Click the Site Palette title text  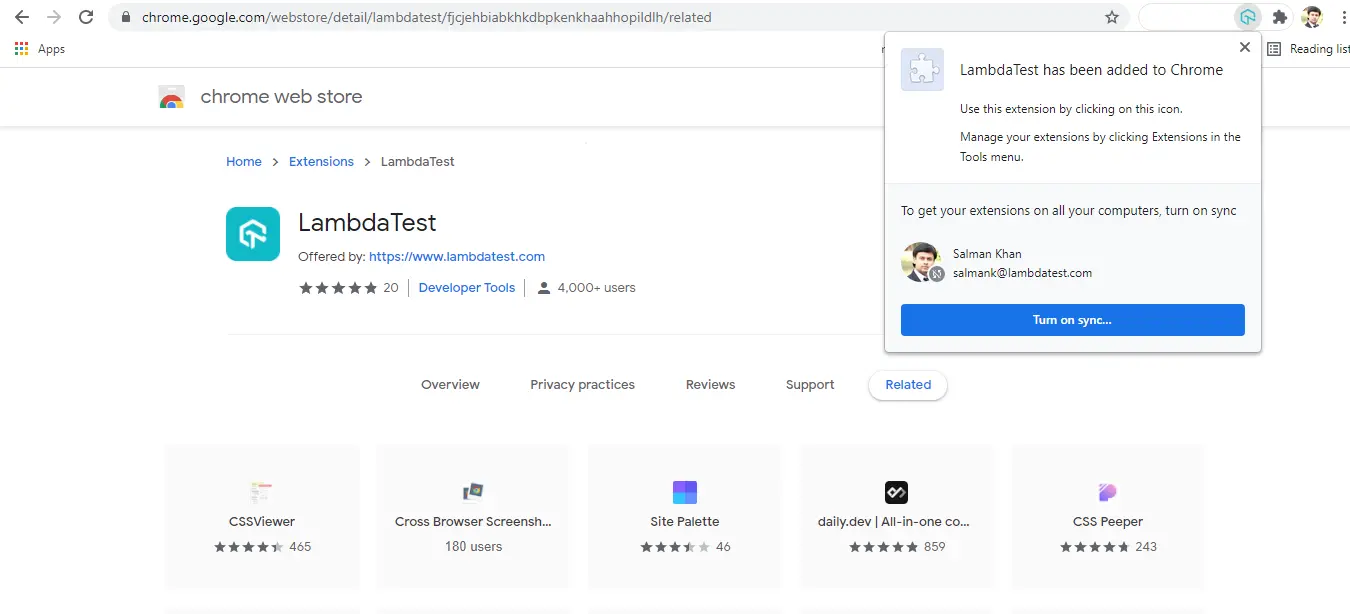[685, 522]
